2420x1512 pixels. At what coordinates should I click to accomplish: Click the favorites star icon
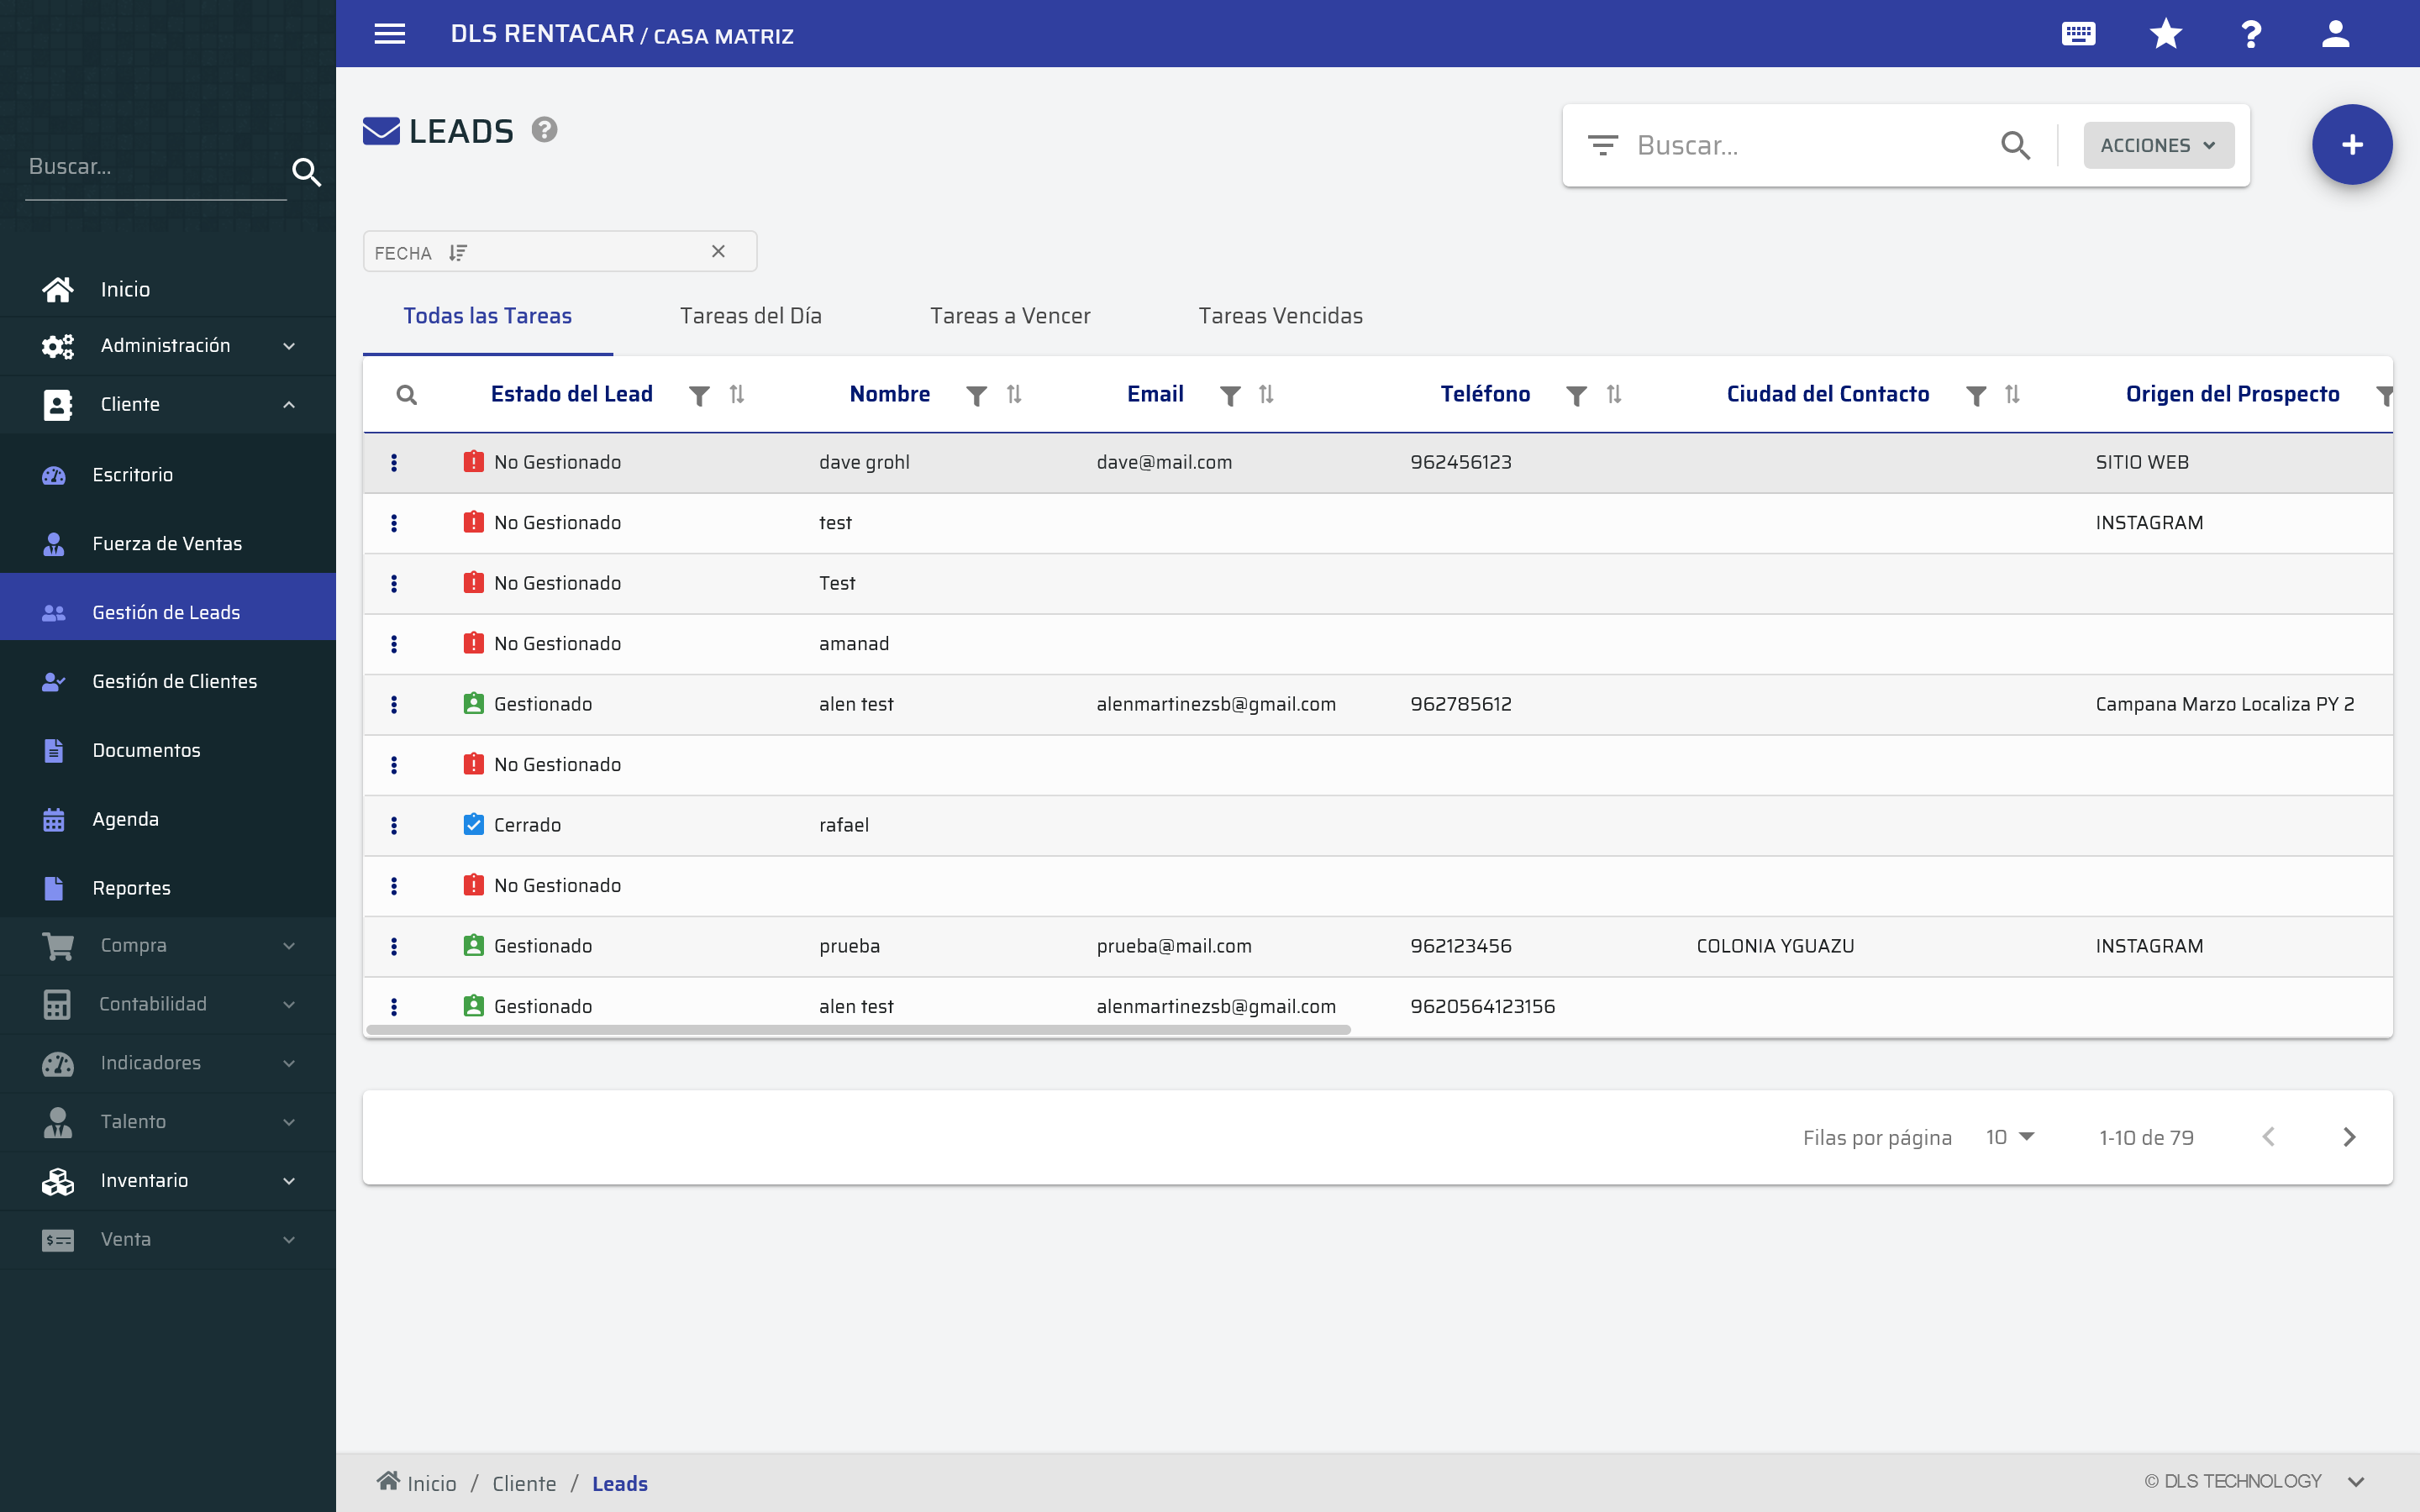(x=2165, y=34)
